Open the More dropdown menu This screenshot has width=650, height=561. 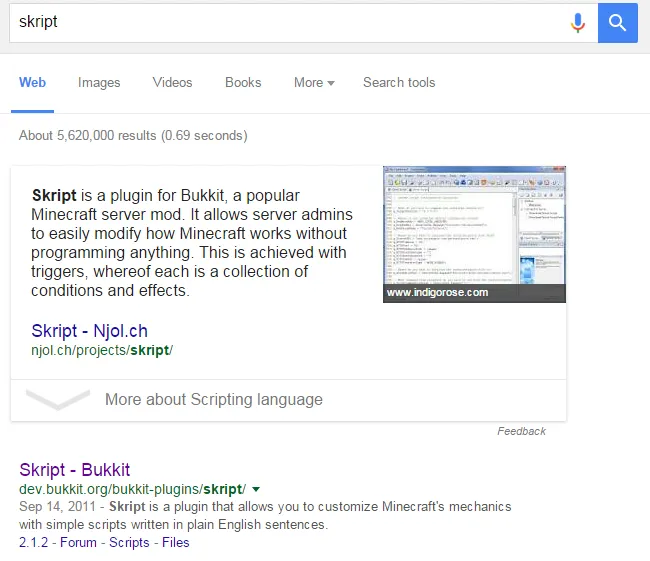314,83
